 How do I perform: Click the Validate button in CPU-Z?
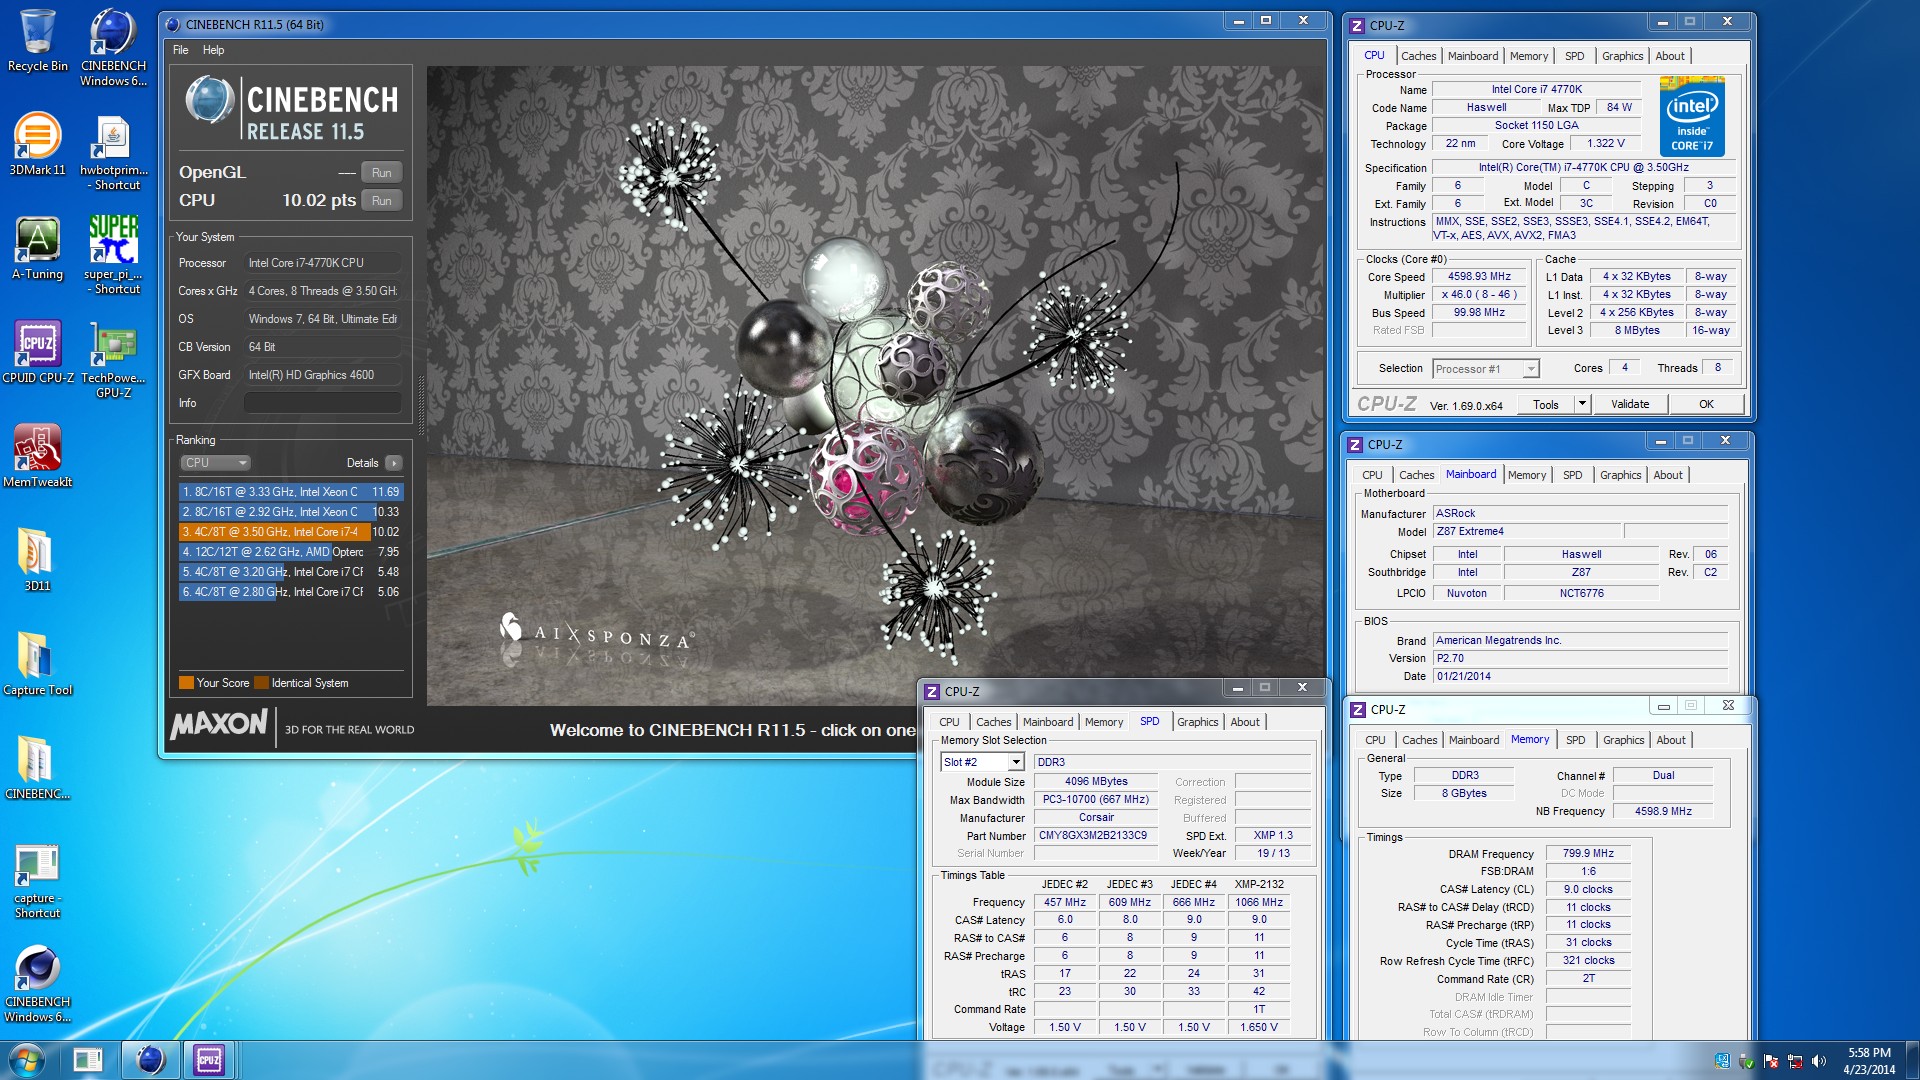(x=1630, y=405)
